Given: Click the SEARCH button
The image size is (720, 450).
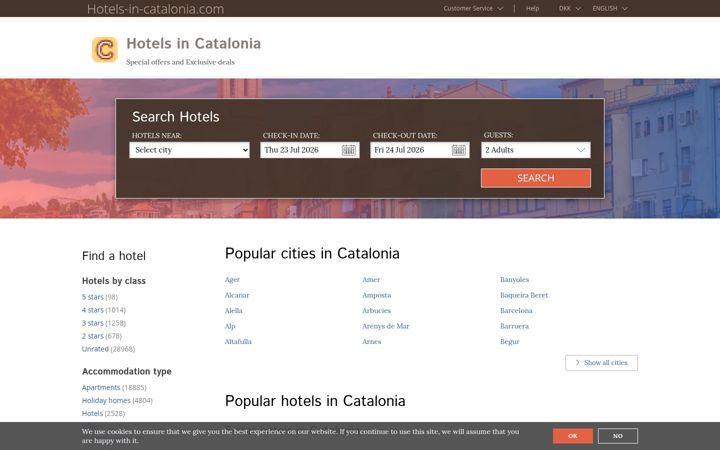Looking at the screenshot, I should click(536, 178).
